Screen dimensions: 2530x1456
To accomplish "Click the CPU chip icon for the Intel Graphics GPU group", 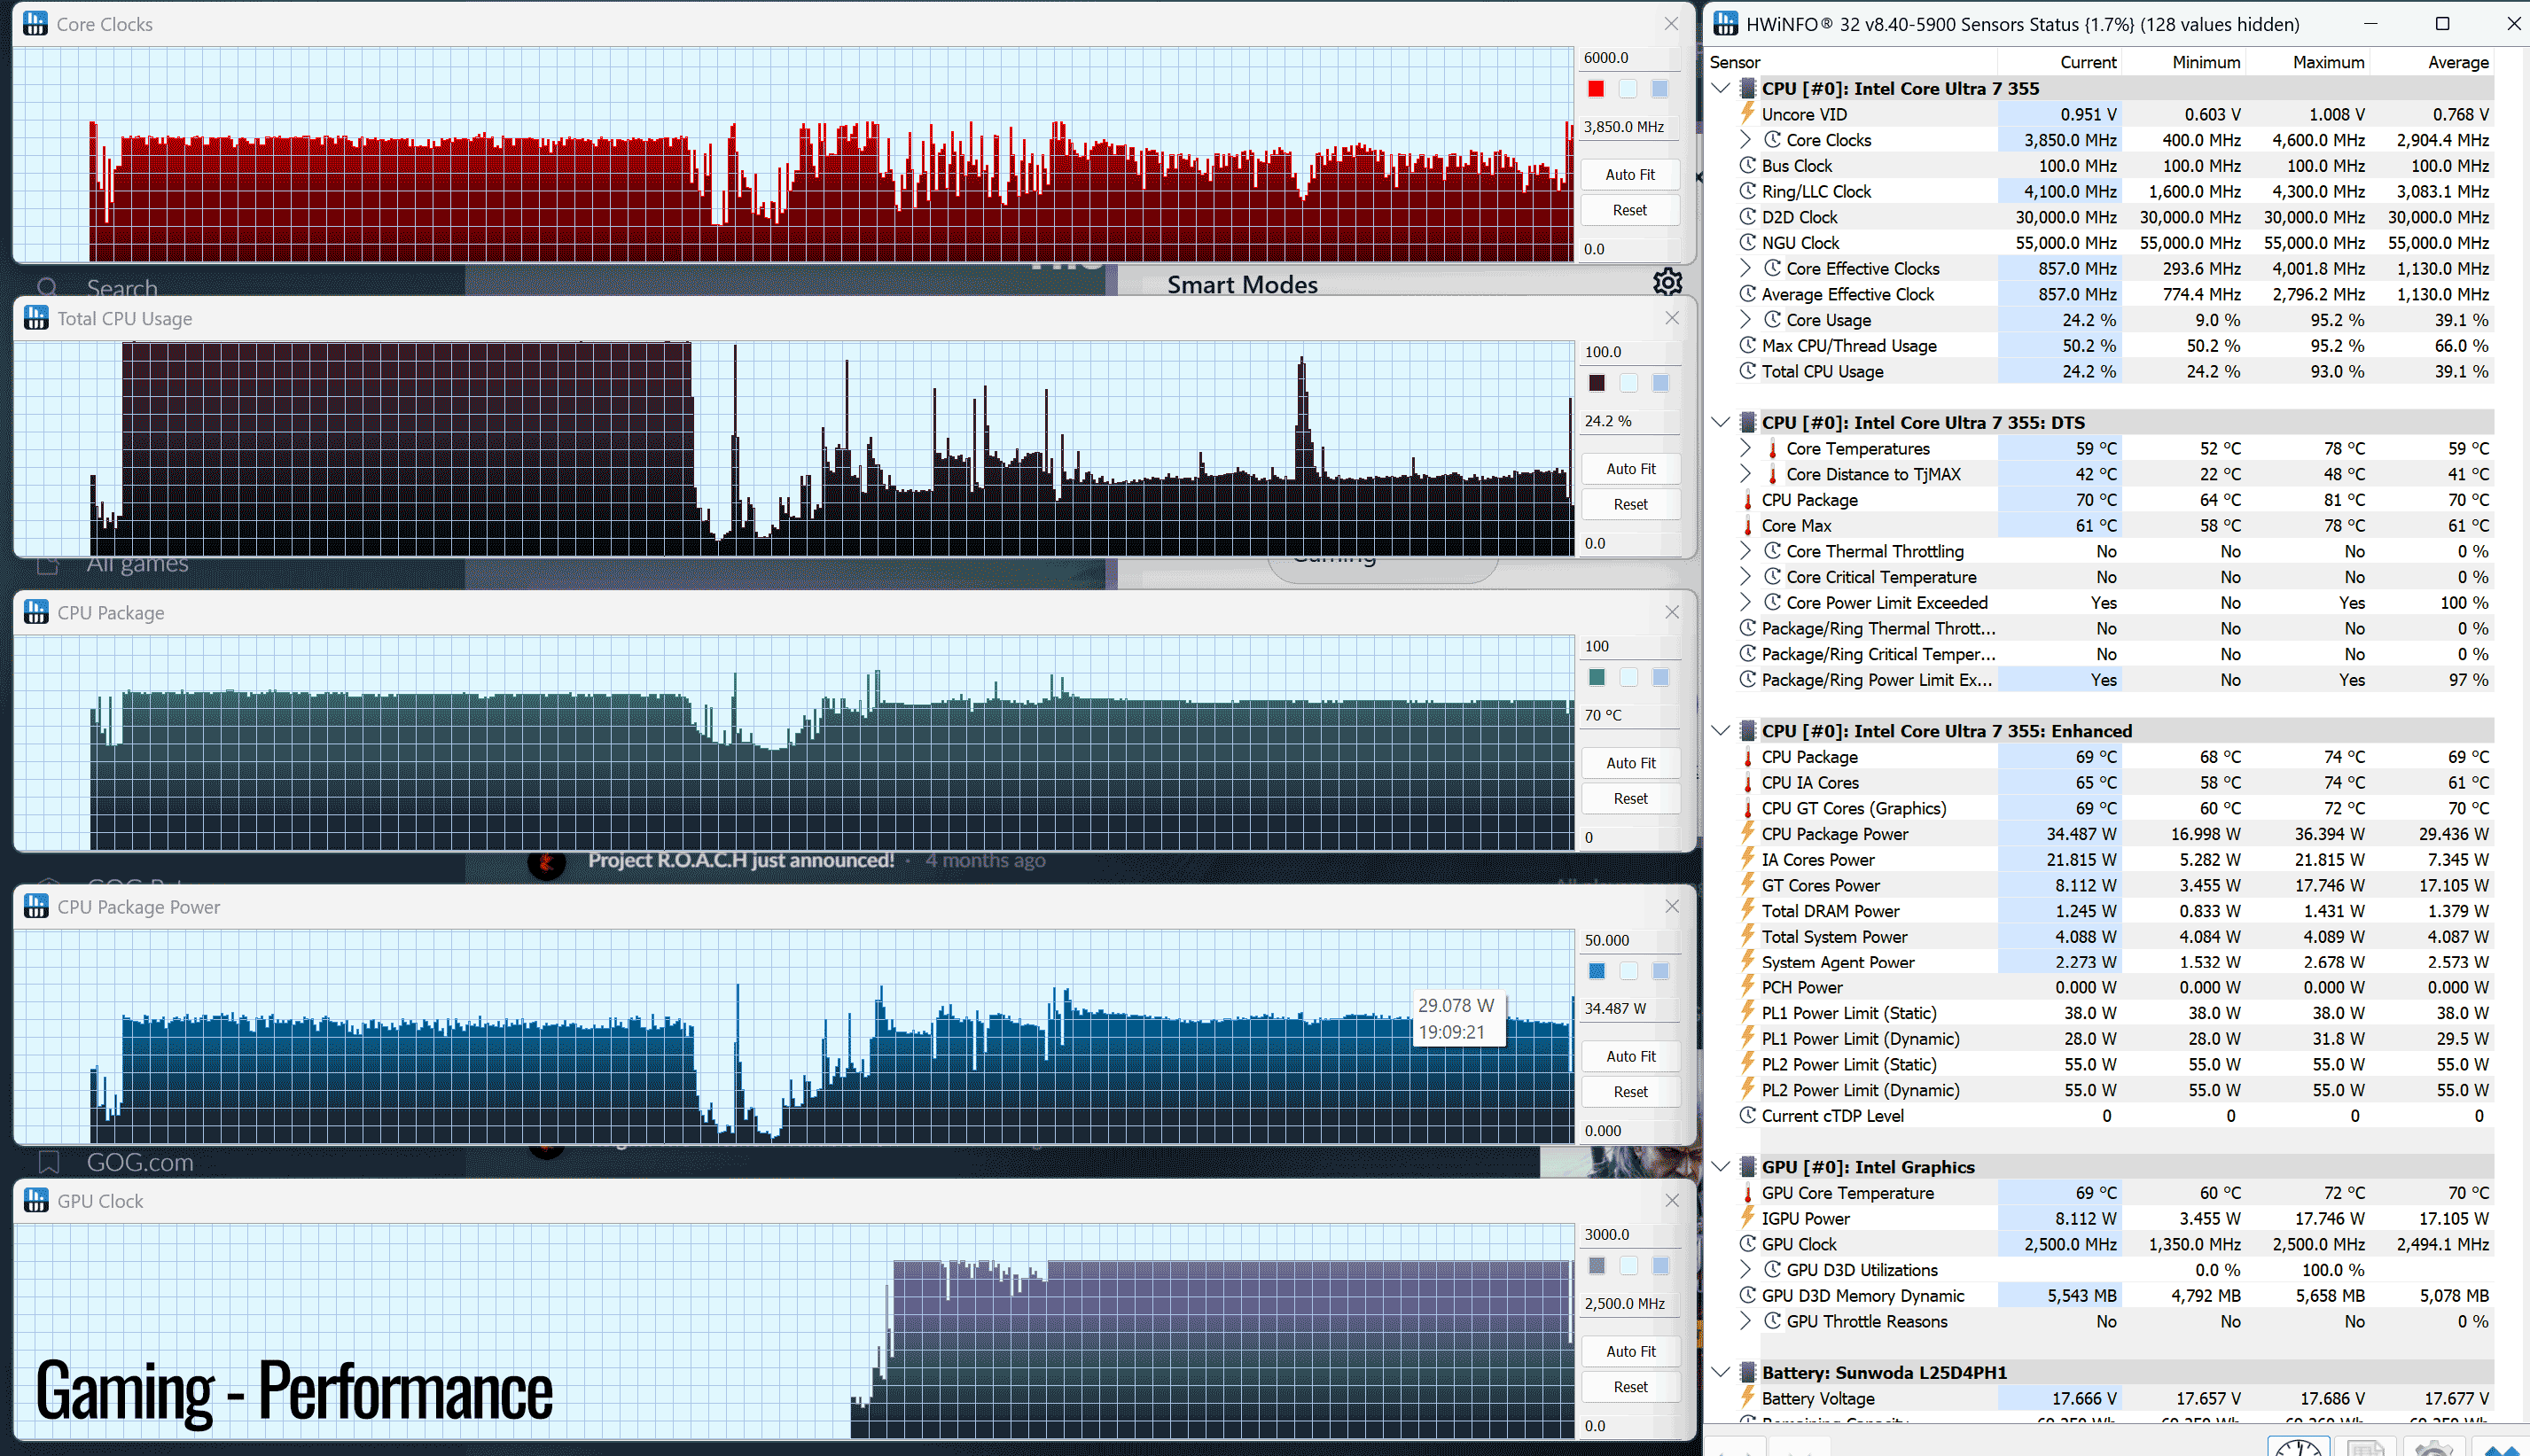I will click(1748, 1166).
